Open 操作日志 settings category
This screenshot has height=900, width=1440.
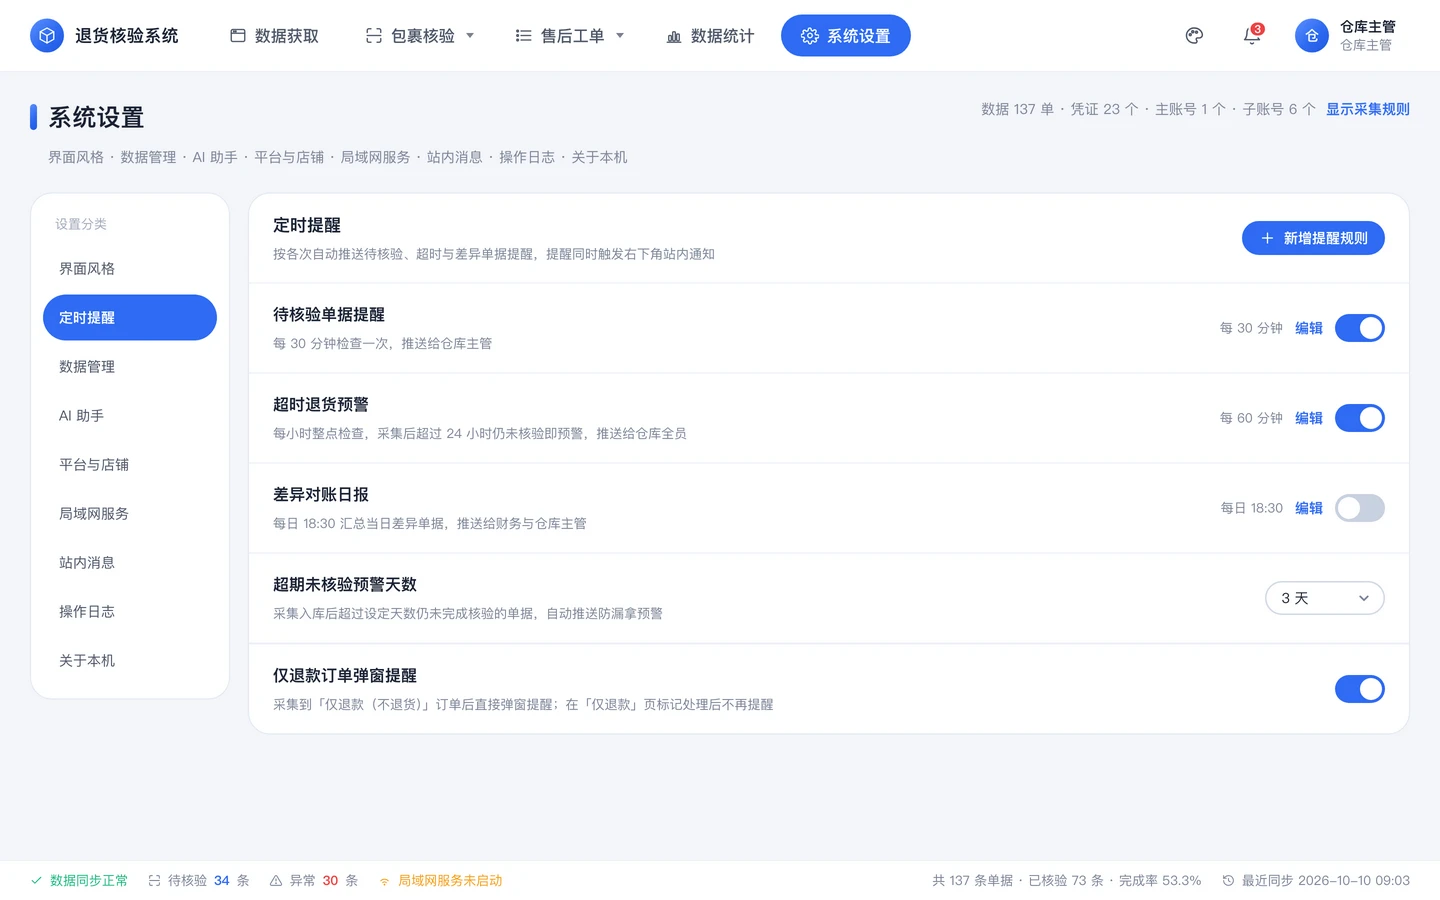130,612
